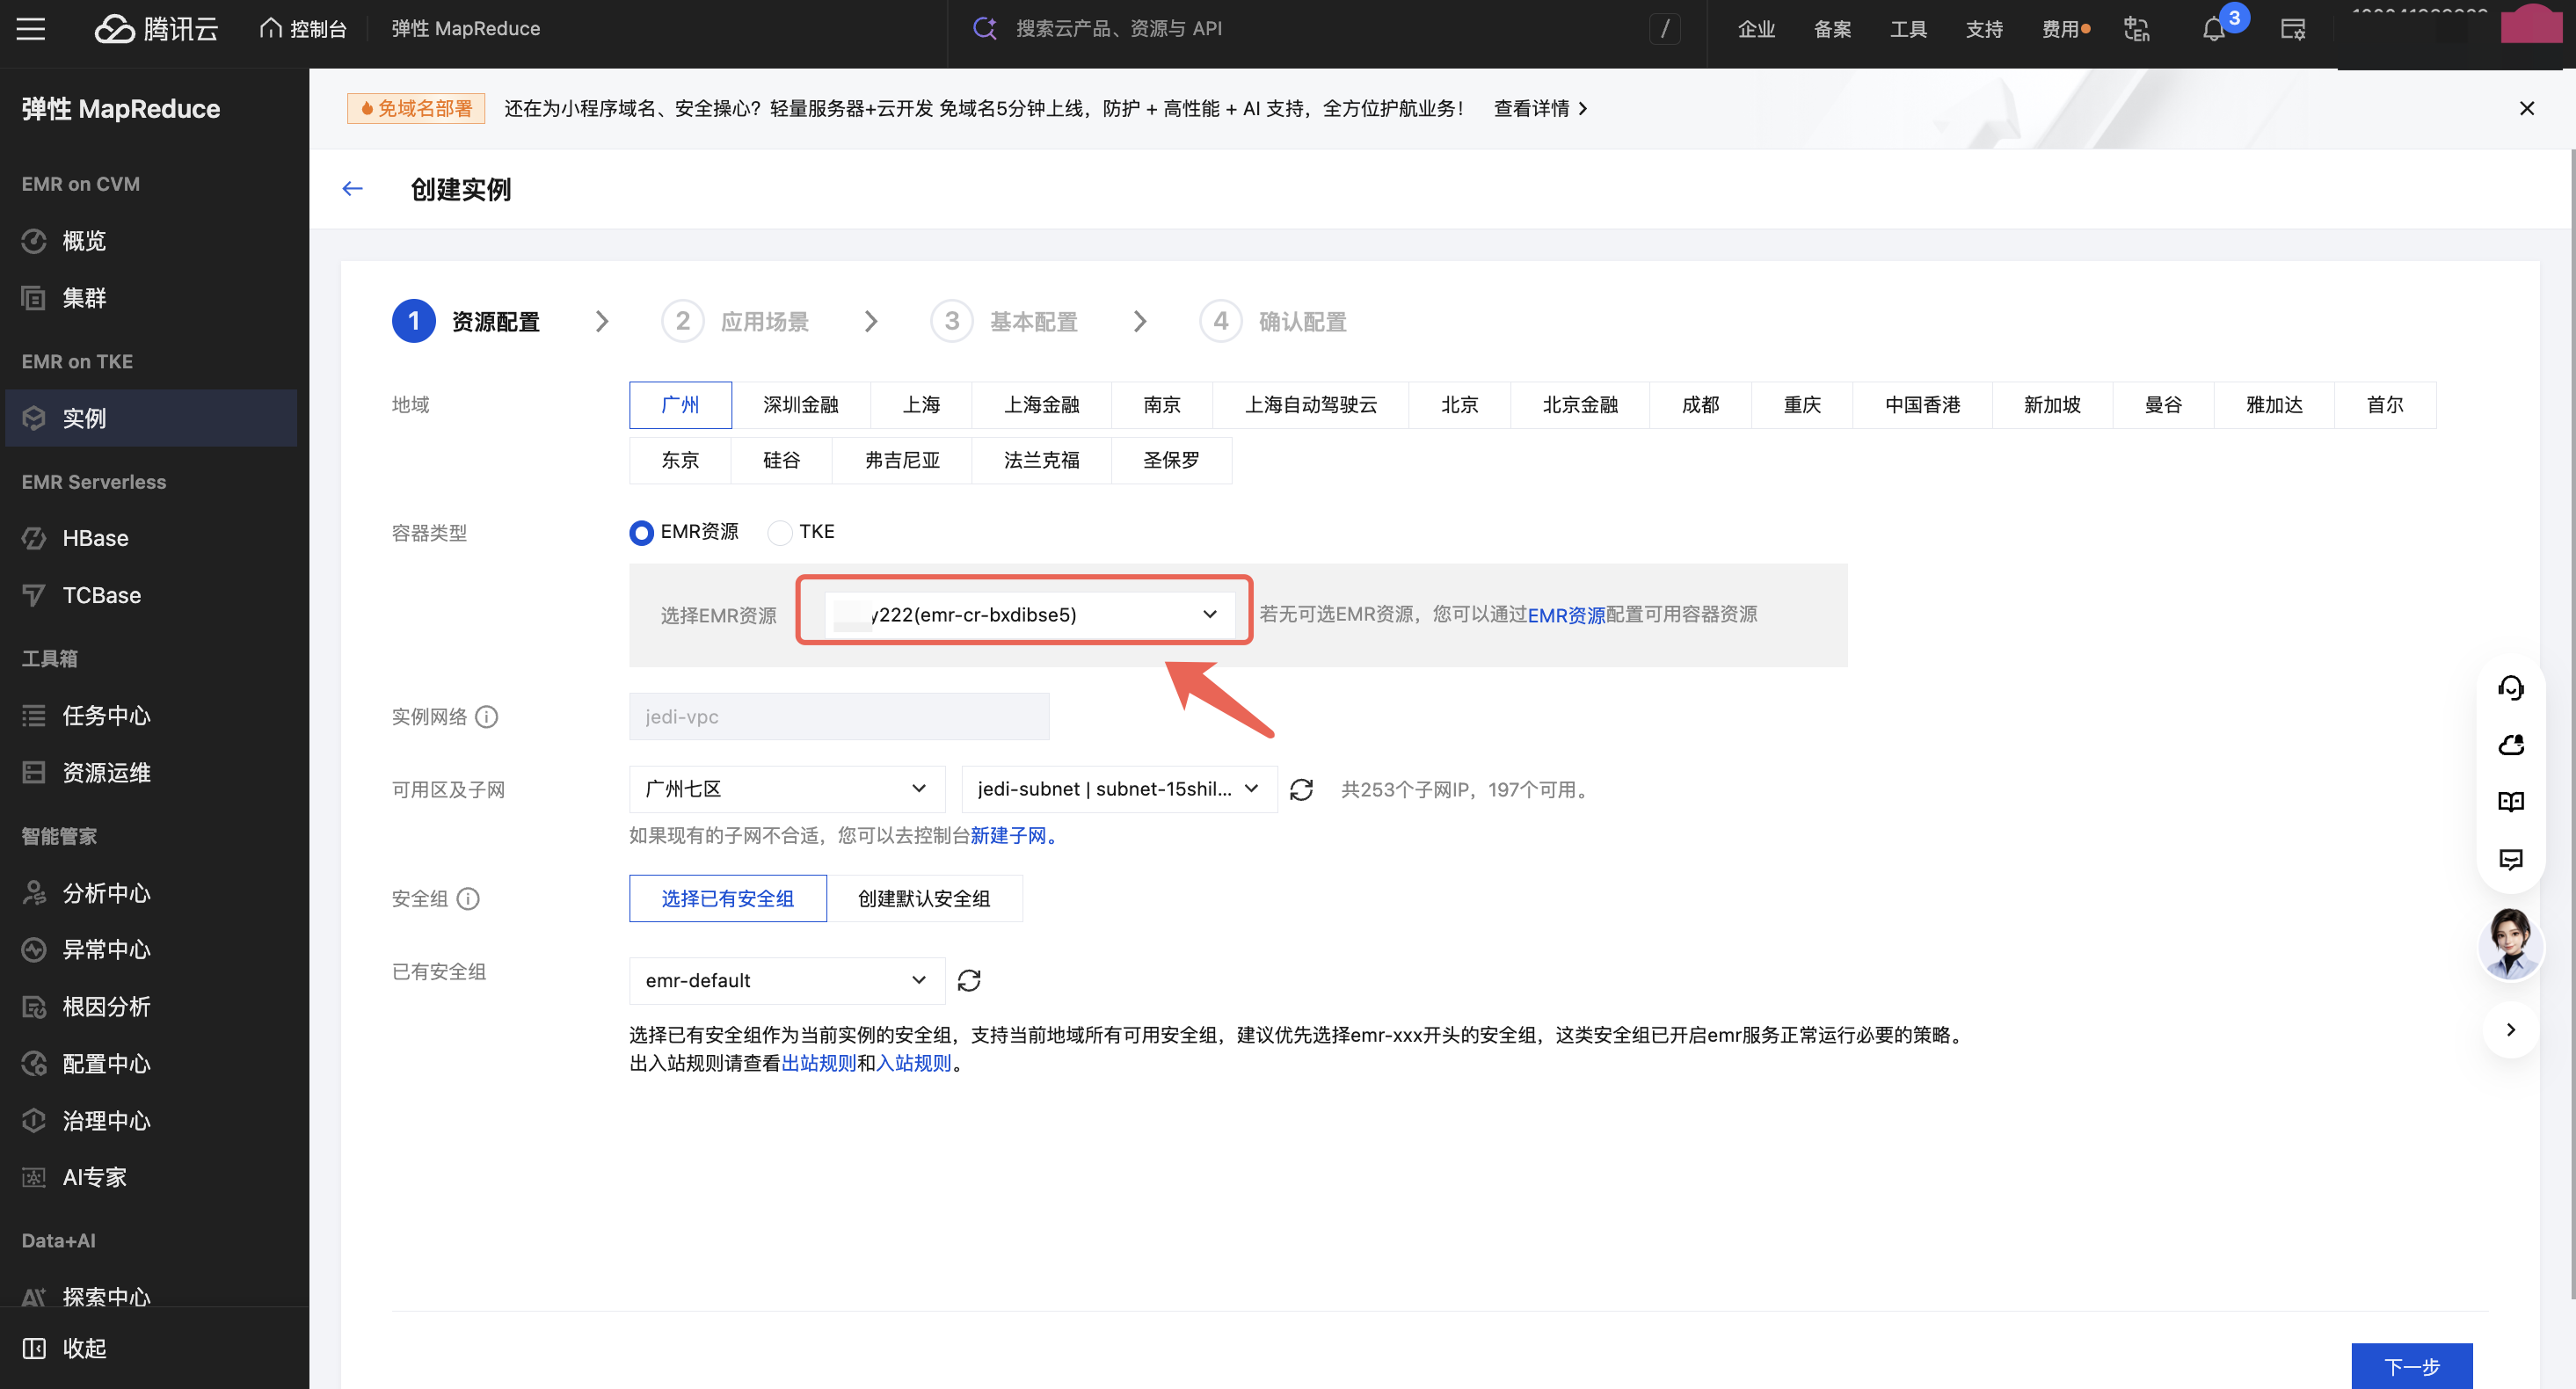2576x1389 pixels.
Task: Click the Tencent Cloud logo
Action: coord(156,29)
